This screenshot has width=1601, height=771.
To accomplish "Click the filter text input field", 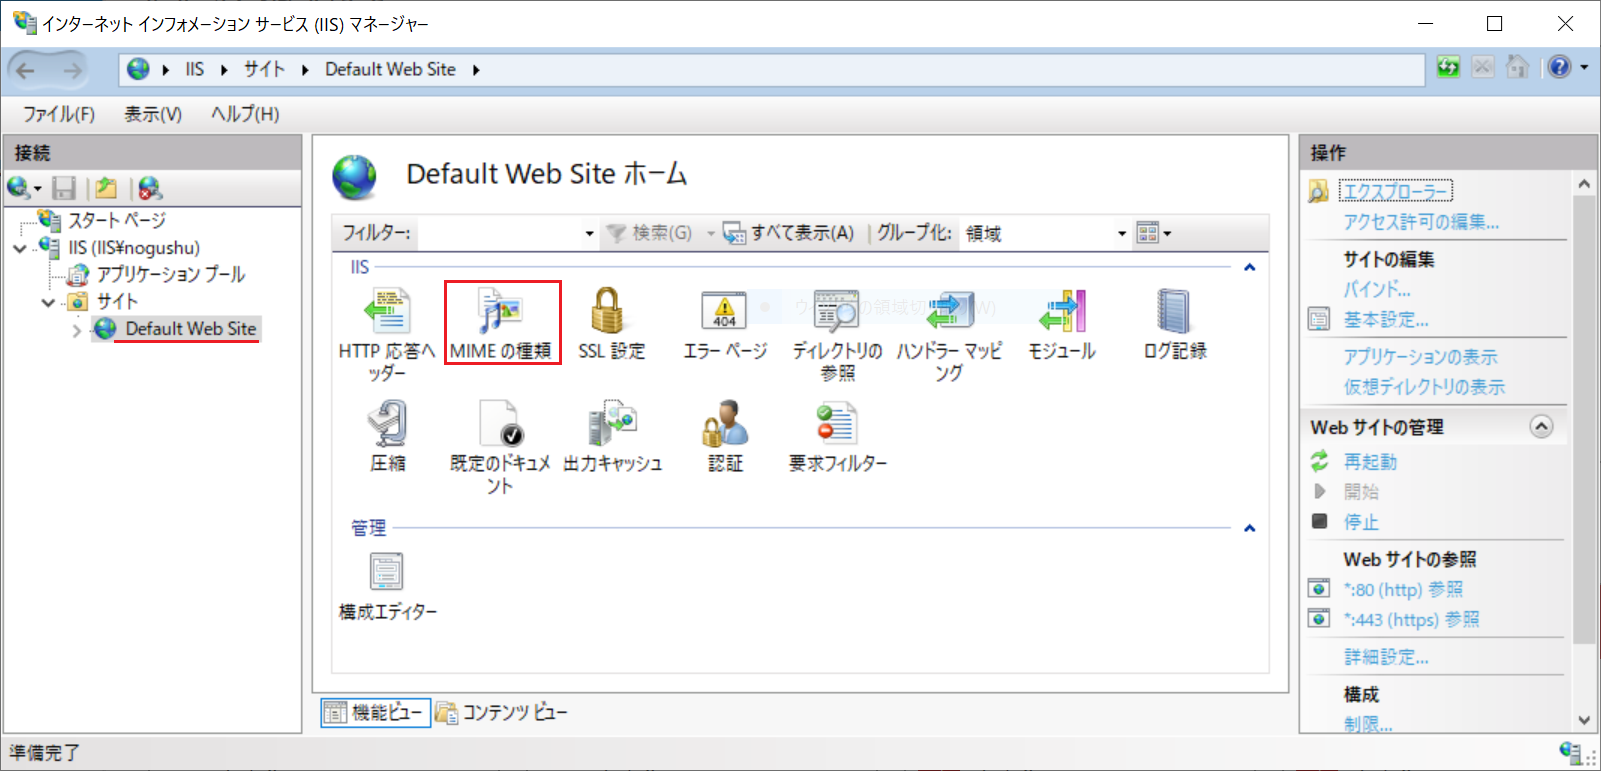I will pyautogui.click(x=499, y=233).
